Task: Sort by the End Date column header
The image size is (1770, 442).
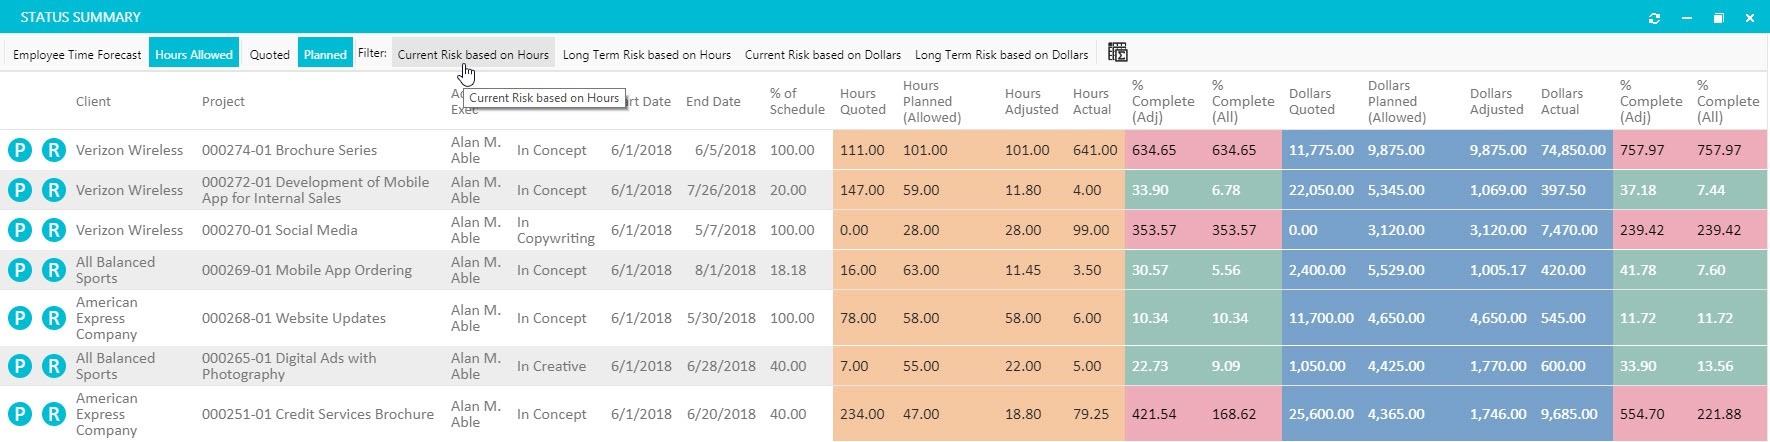Action: point(713,101)
